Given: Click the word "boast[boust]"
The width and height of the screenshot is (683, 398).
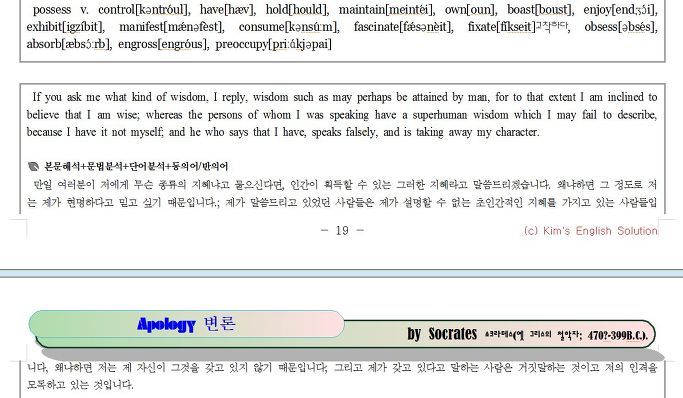Looking at the screenshot, I should tap(539, 10).
